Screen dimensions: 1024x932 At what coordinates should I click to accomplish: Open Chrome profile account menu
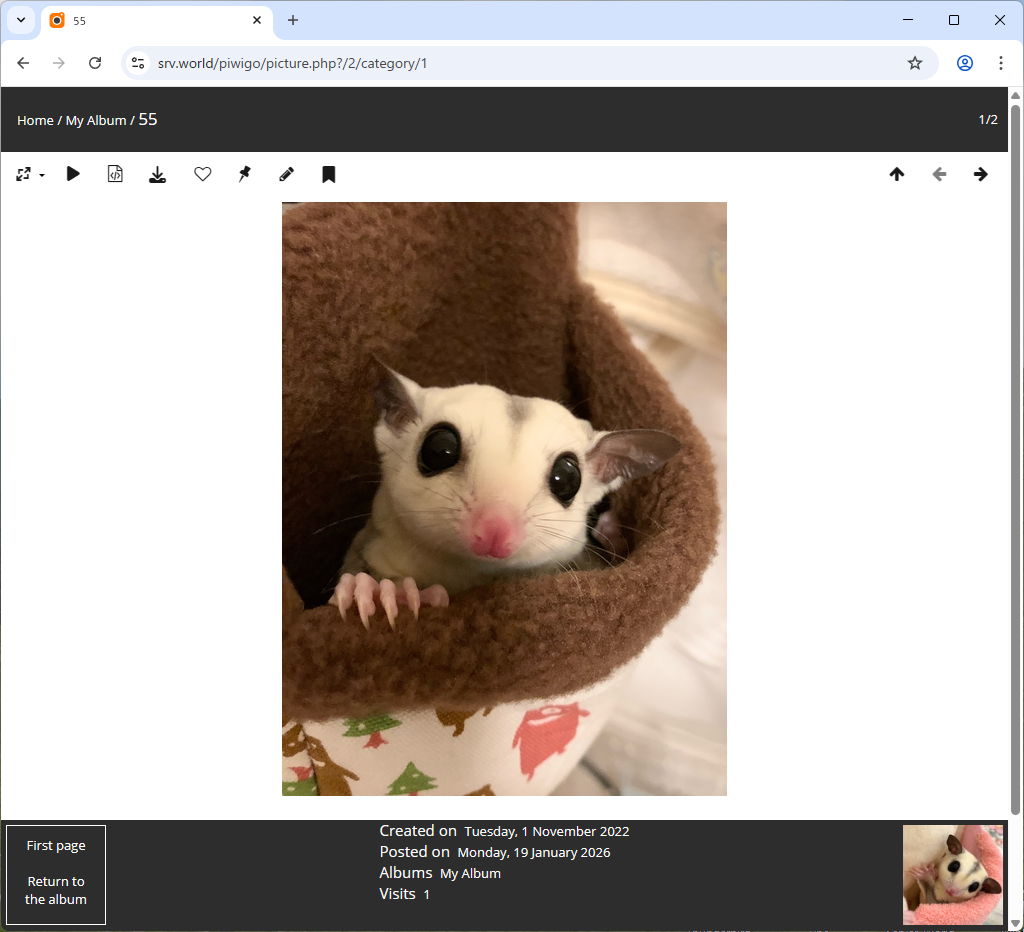[964, 62]
